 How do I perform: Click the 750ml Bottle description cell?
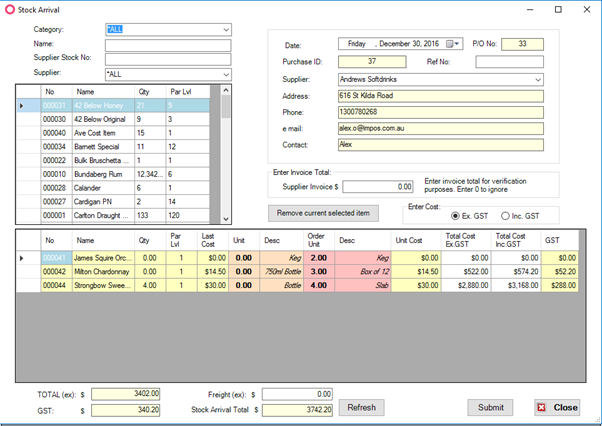tap(281, 272)
